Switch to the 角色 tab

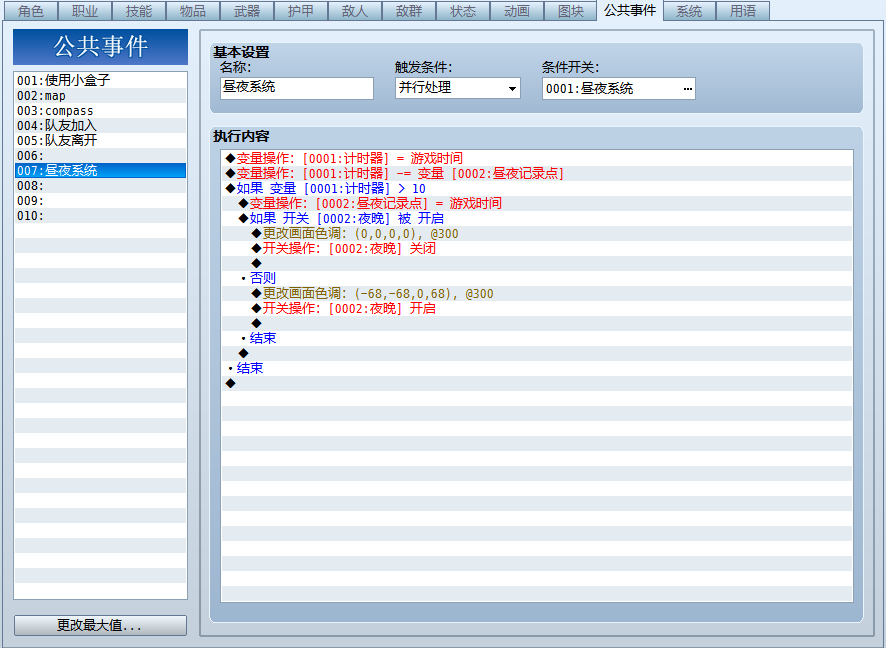(31, 11)
